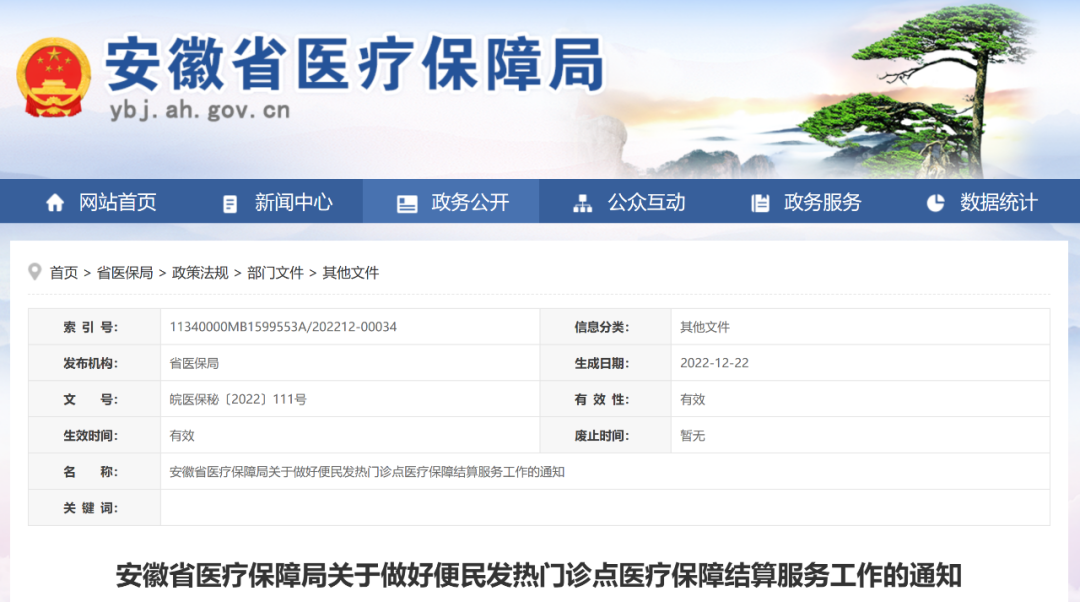Click the location pin breadcrumb icon
Screen dimensions: 1080x602
[x=34, y=272]
